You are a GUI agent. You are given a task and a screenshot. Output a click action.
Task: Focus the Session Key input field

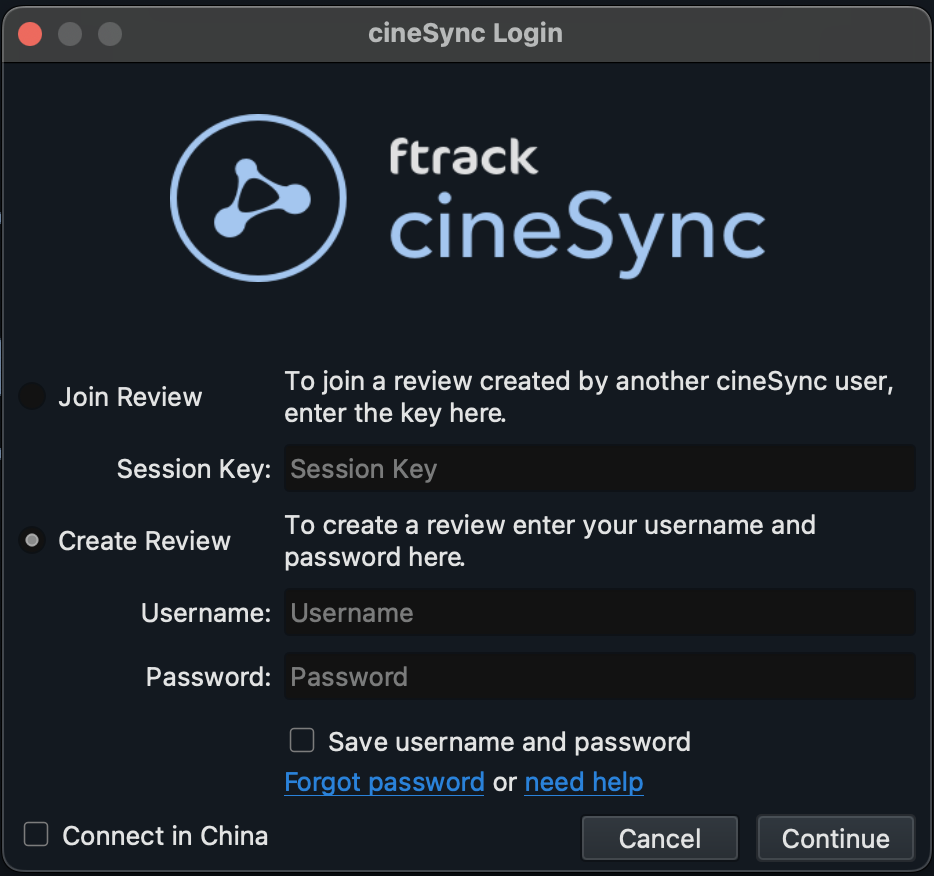[x=600, y=468]
